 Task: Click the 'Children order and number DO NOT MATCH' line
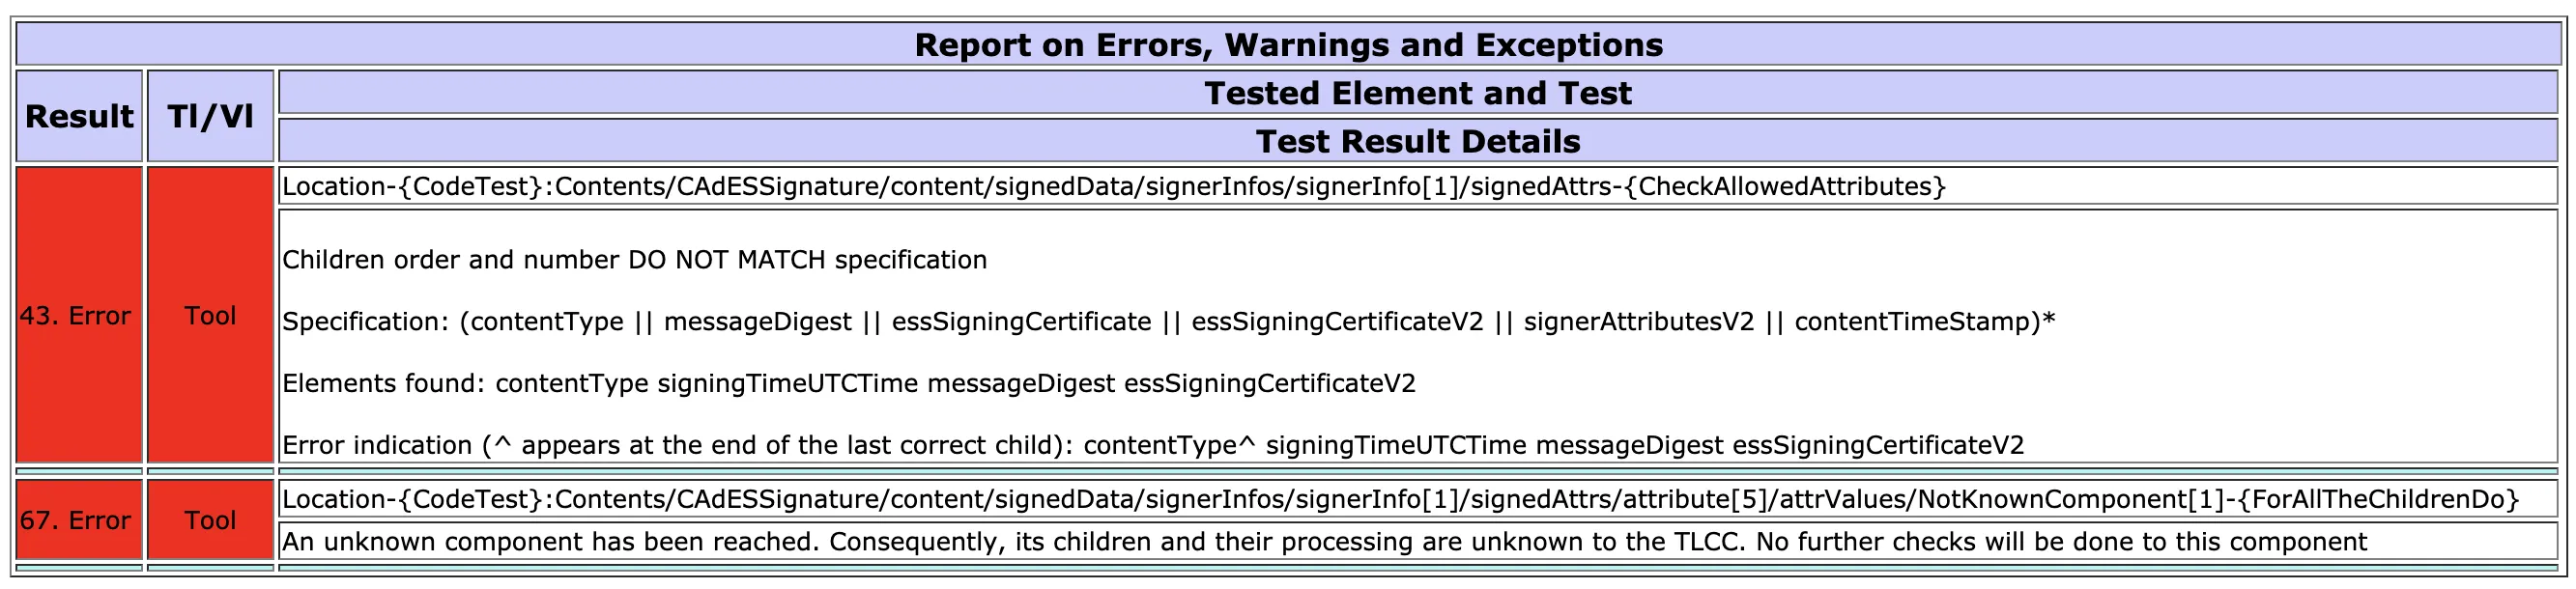(635, 260)
